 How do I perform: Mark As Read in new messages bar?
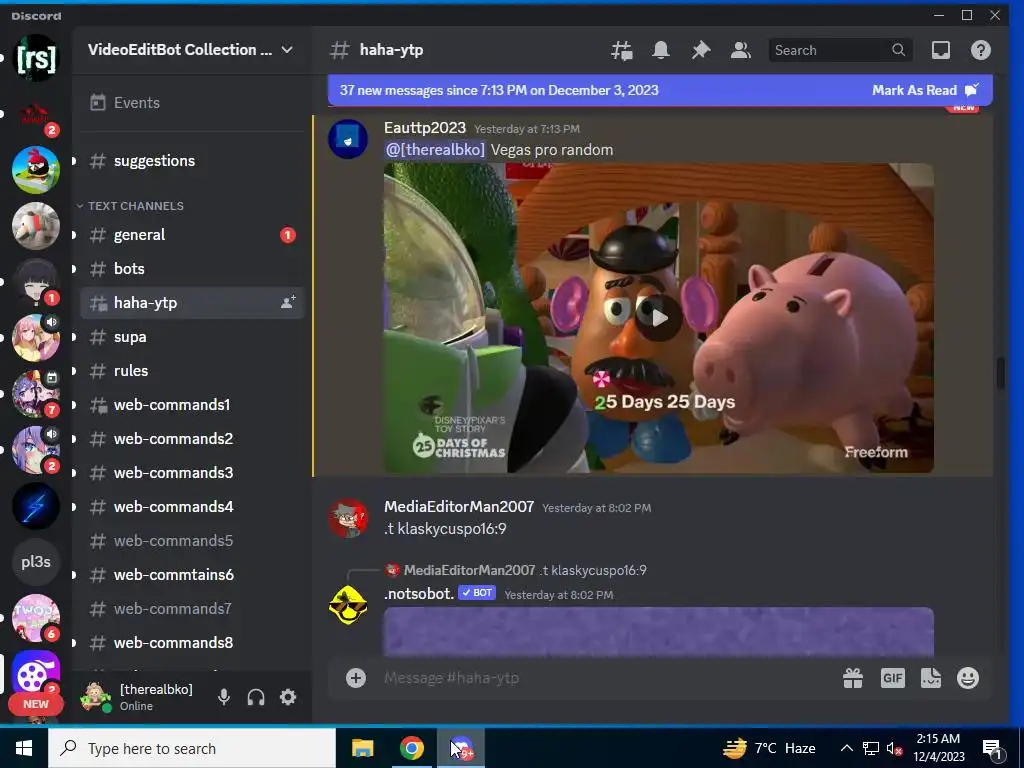pos(925,90)
